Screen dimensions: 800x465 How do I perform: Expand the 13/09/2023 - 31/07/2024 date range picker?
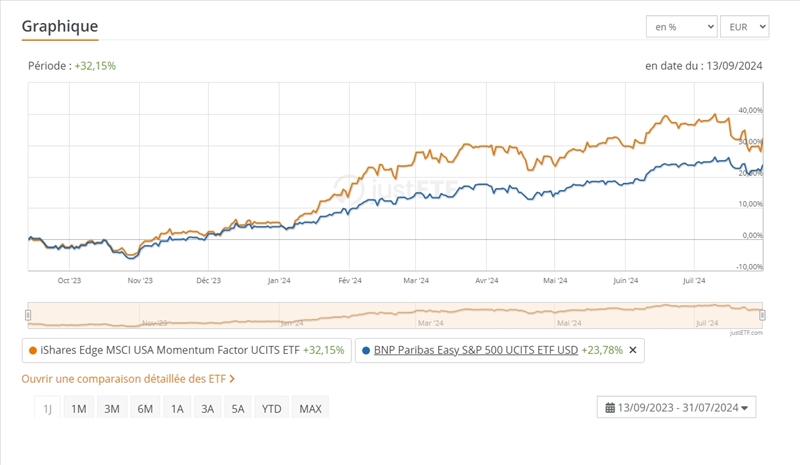pos(677,407)
